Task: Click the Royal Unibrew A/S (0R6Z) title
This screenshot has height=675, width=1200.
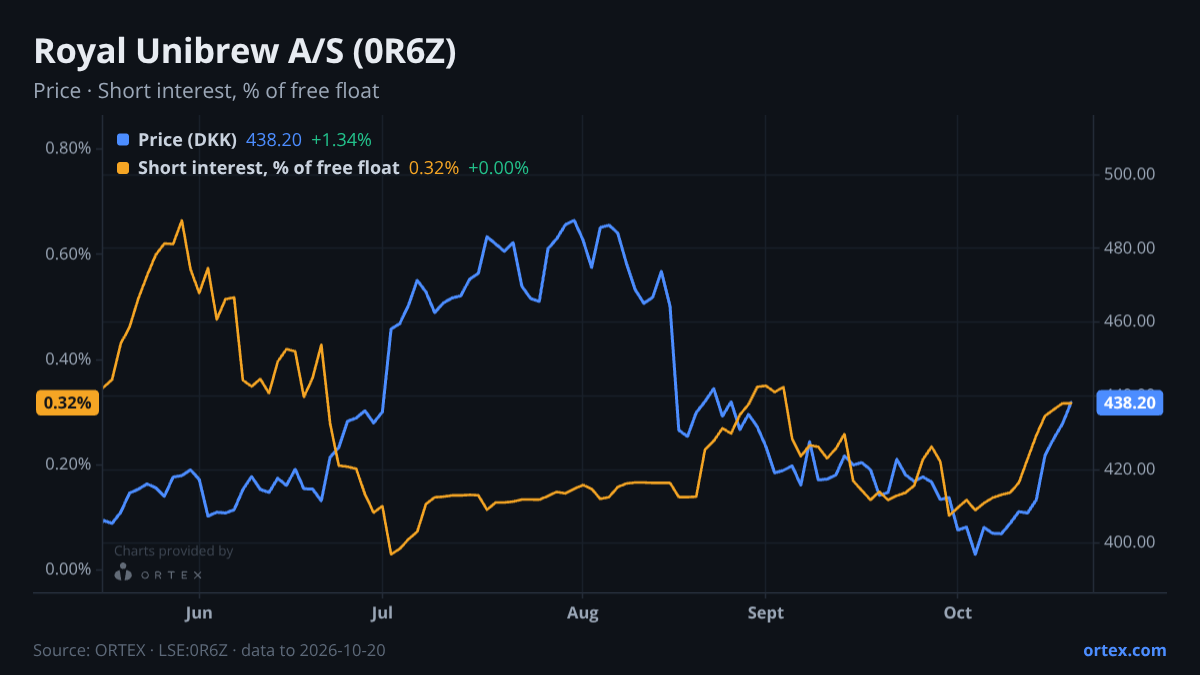Action: tap(245, 52)
